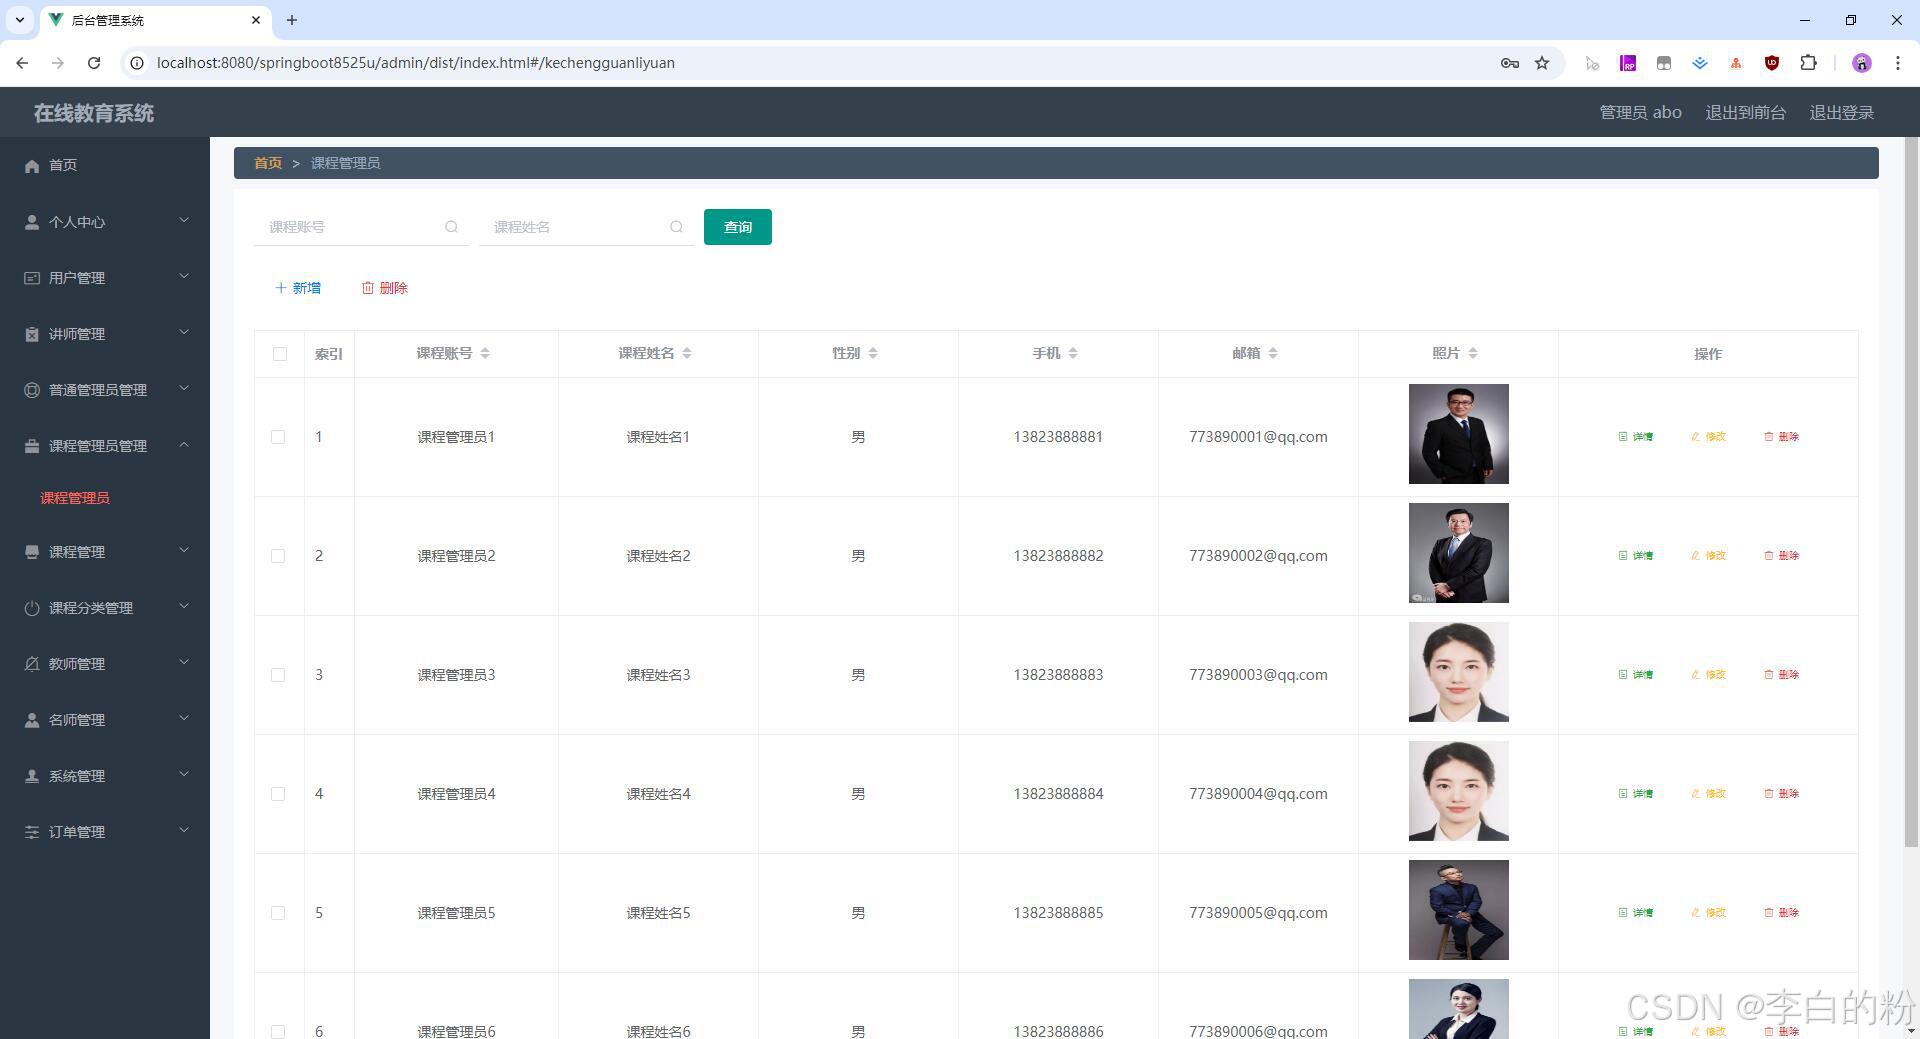Bookmark this page with star icon
This screenshot has width=1920, height=1039.
coord(1542,63)
